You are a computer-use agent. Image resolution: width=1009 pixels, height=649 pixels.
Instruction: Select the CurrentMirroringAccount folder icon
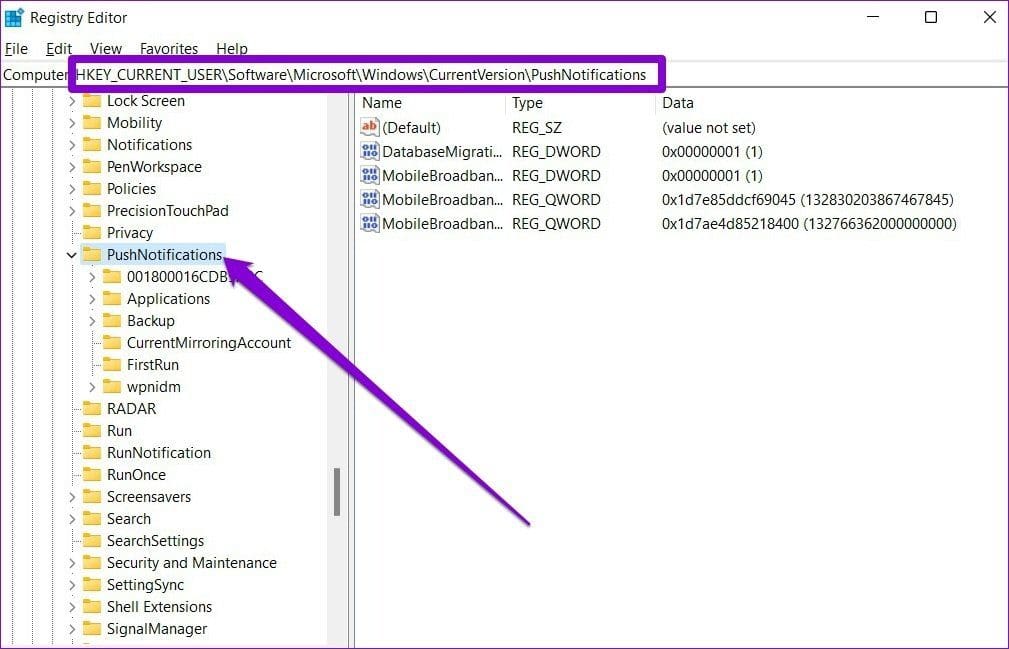pos(112,343)
